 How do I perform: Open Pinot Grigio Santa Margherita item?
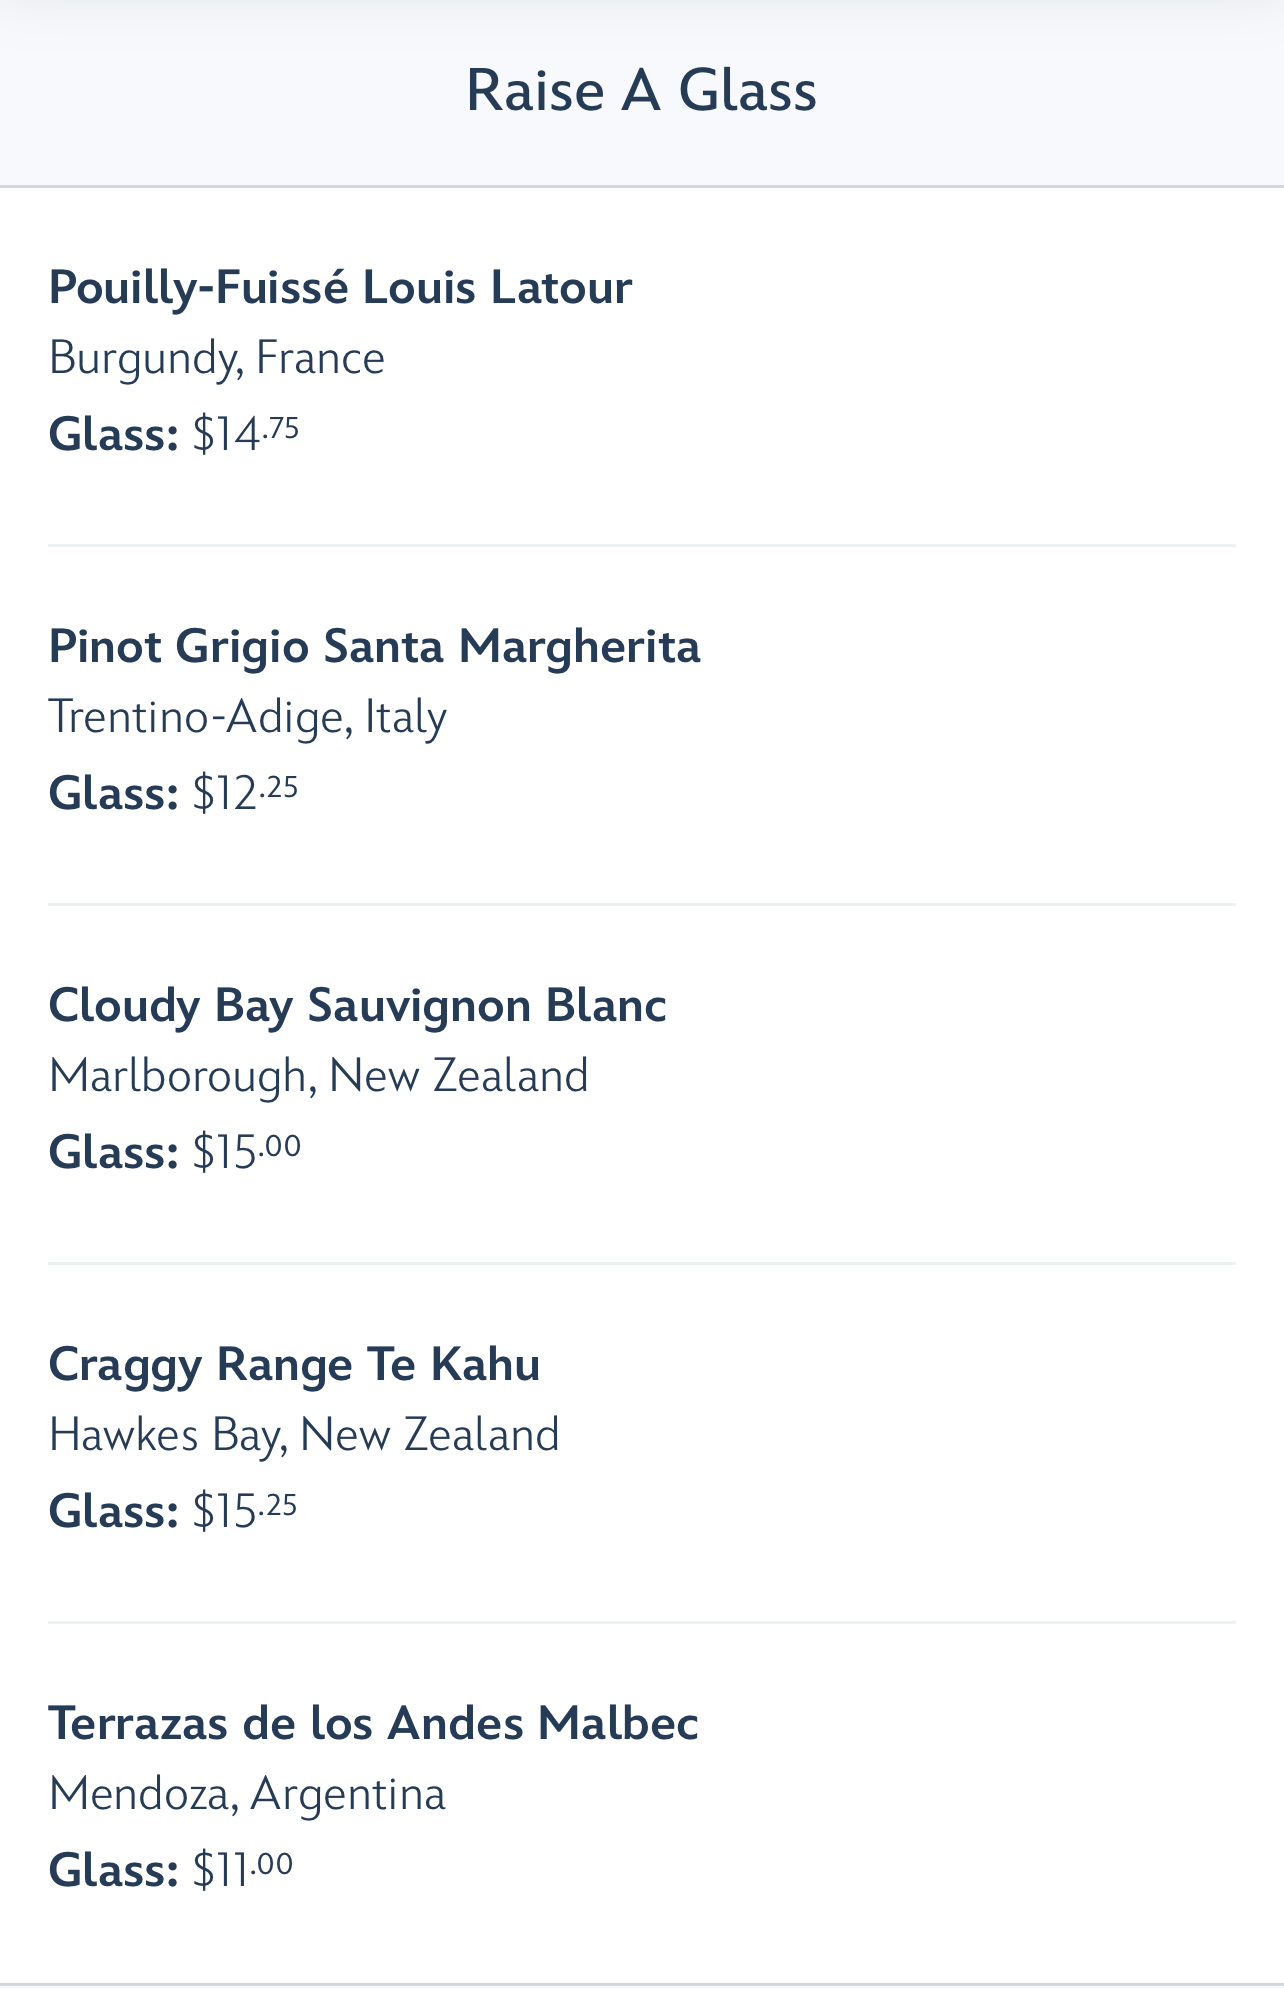(x=374, y=646)
